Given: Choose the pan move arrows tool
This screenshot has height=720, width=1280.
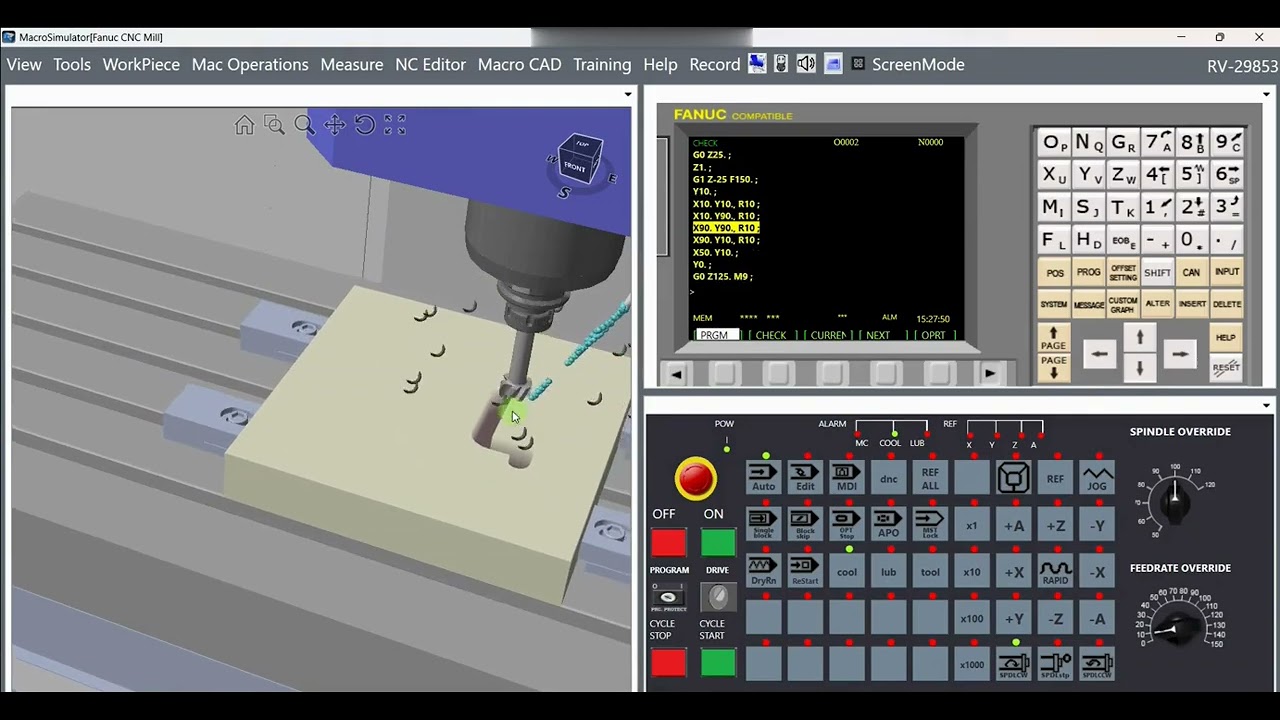Looking at the screenshot, I should click(334, 125).
